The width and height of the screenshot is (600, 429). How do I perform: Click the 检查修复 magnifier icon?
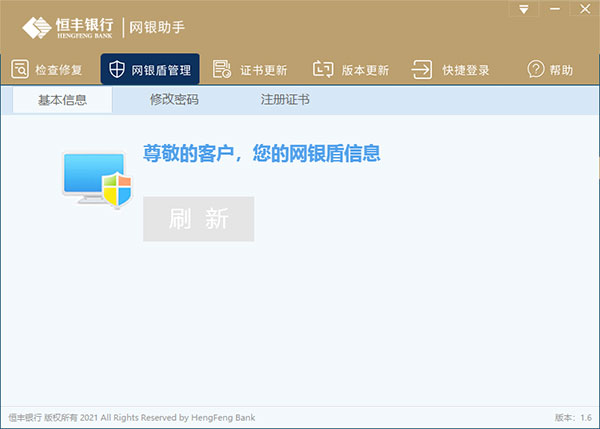20,69
